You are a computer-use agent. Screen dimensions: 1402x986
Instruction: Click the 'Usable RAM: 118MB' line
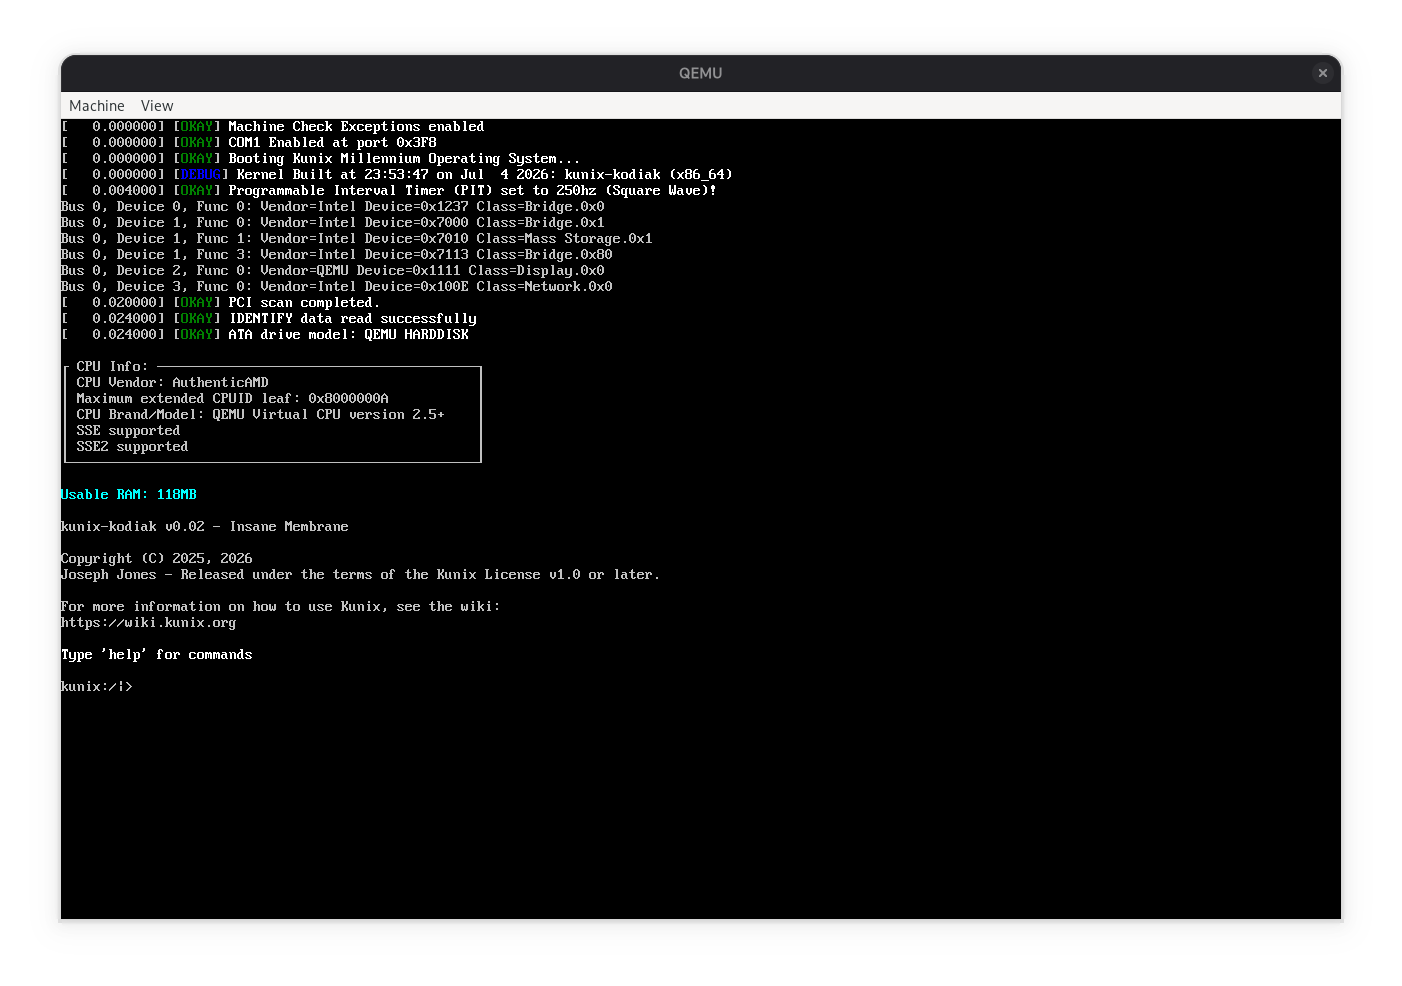pyautogui.click(x=129, y=495)
